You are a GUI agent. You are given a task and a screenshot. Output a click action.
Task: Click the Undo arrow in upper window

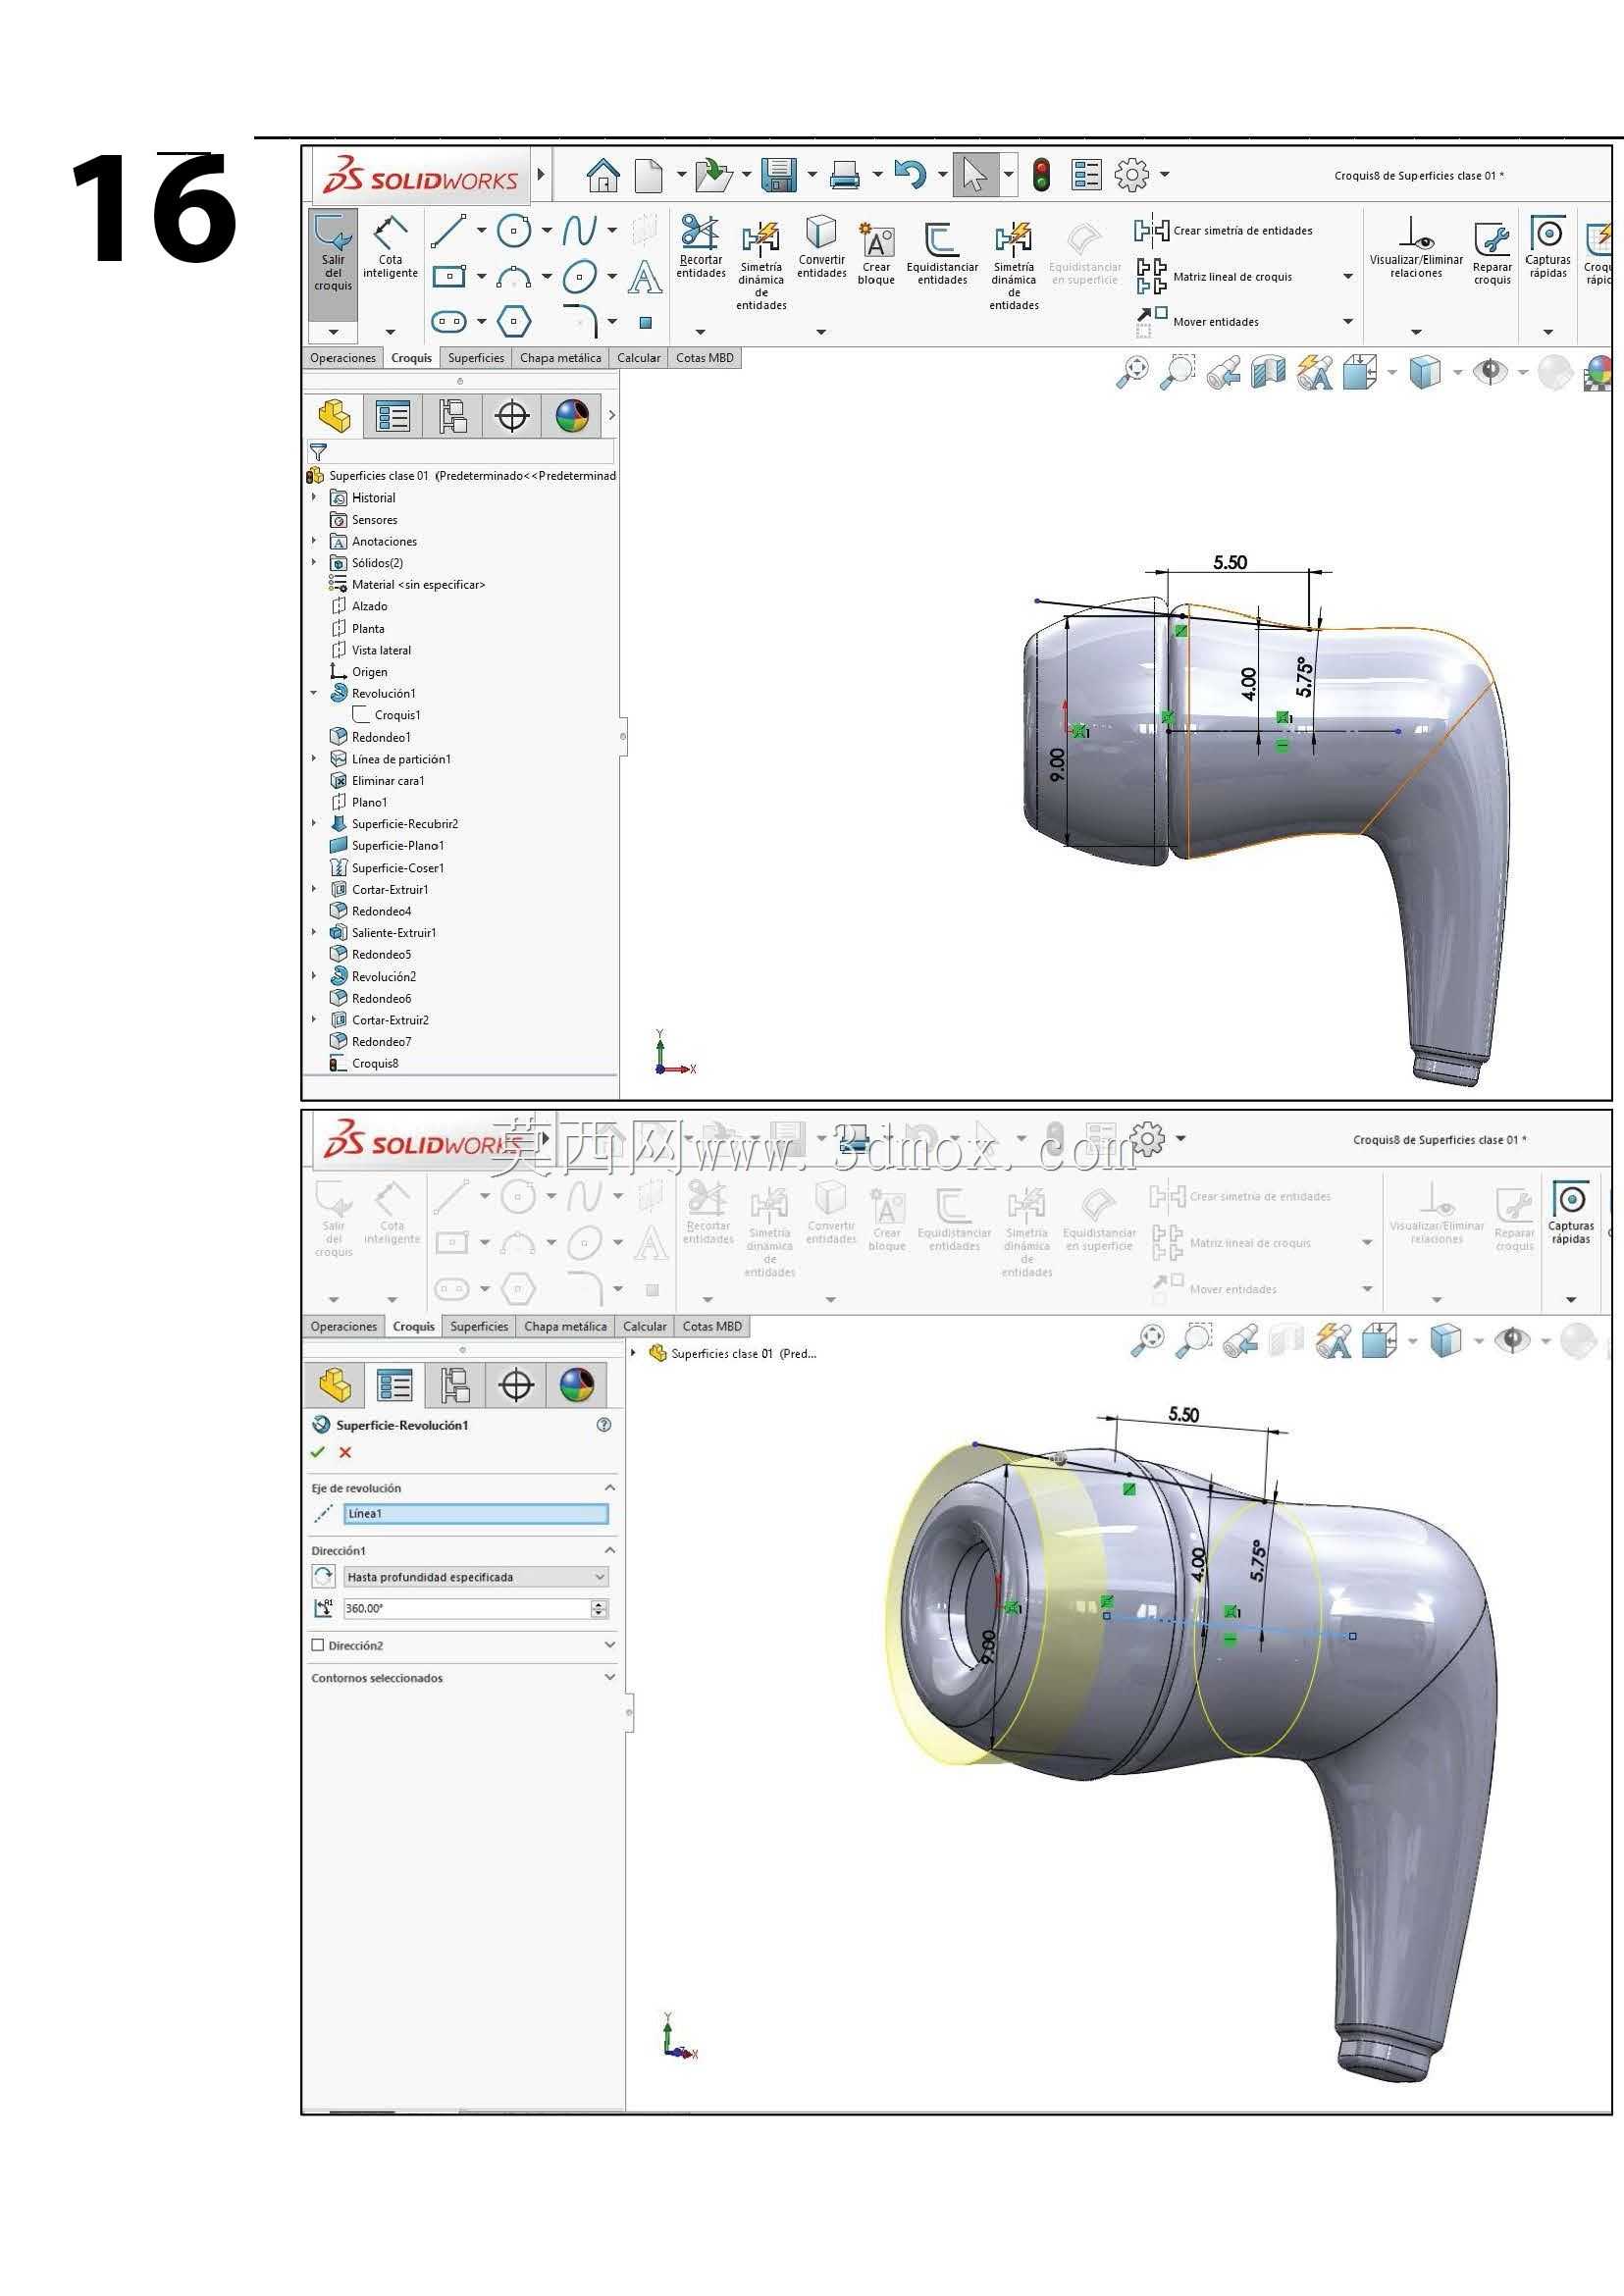(910, 175)
